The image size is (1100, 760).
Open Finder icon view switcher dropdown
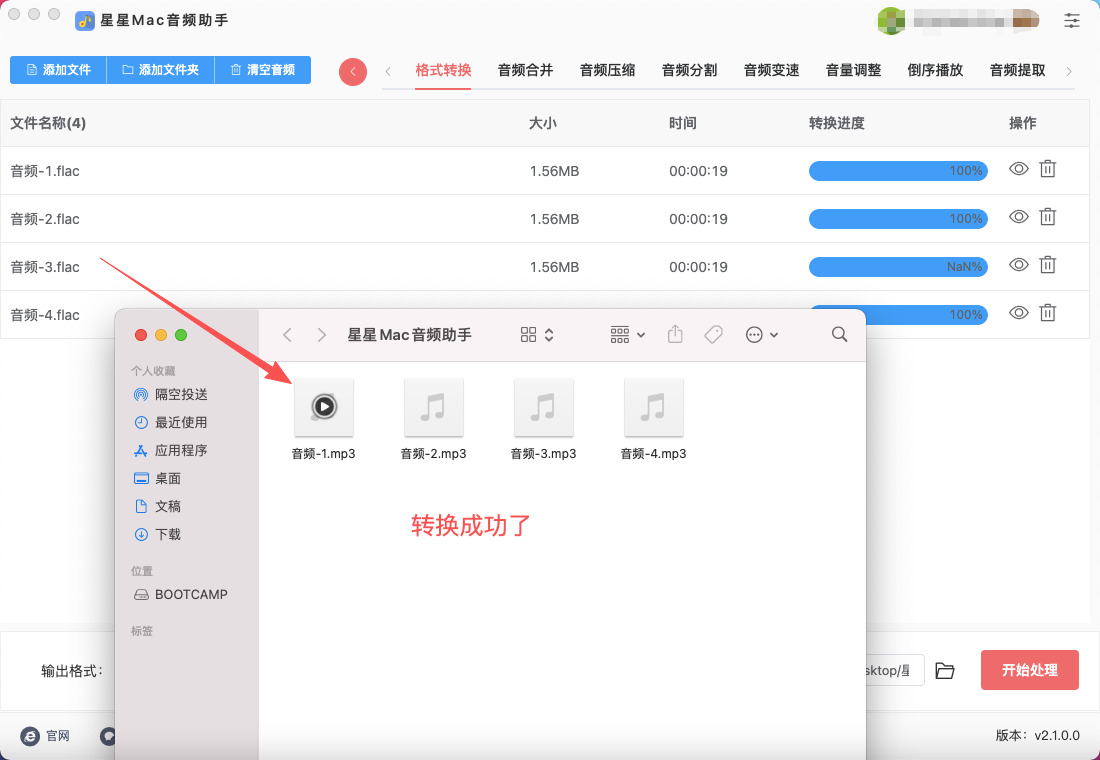coord(537,335)
